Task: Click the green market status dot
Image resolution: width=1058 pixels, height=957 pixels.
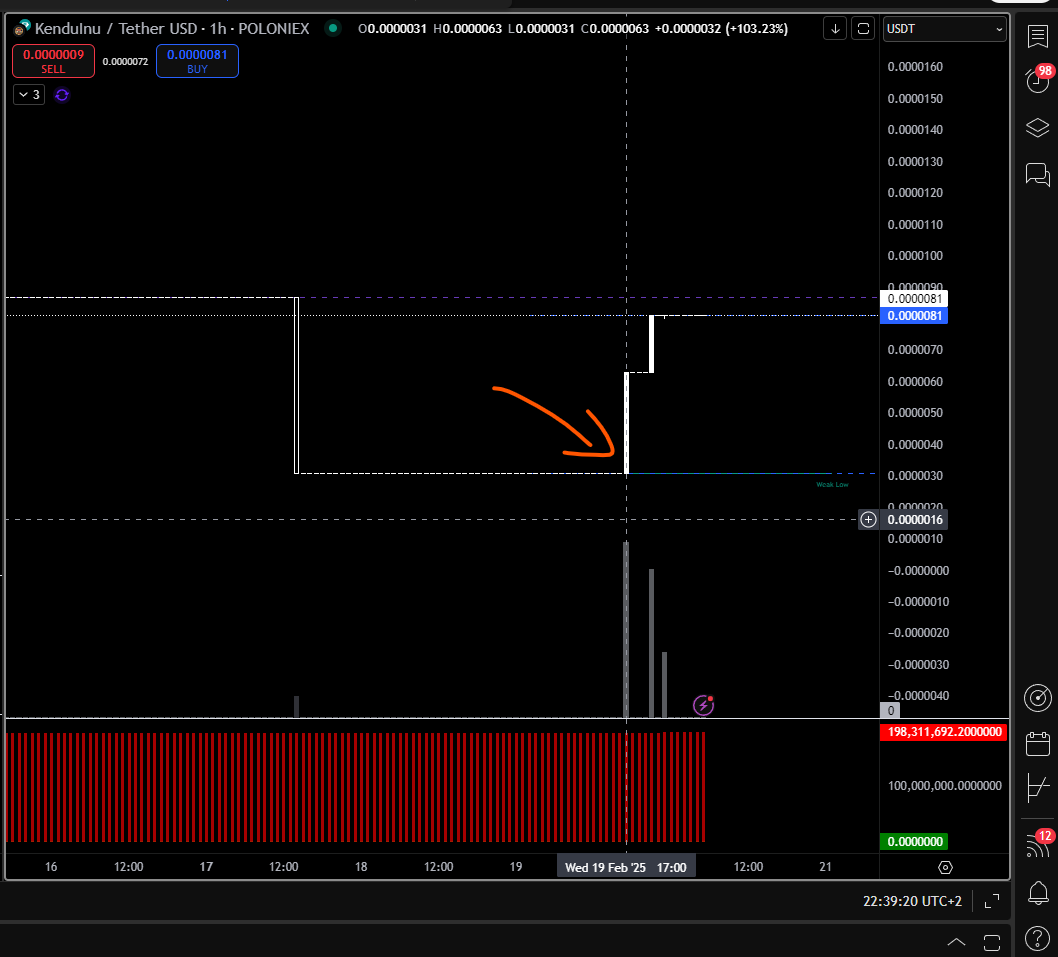Action: point(333,28)
